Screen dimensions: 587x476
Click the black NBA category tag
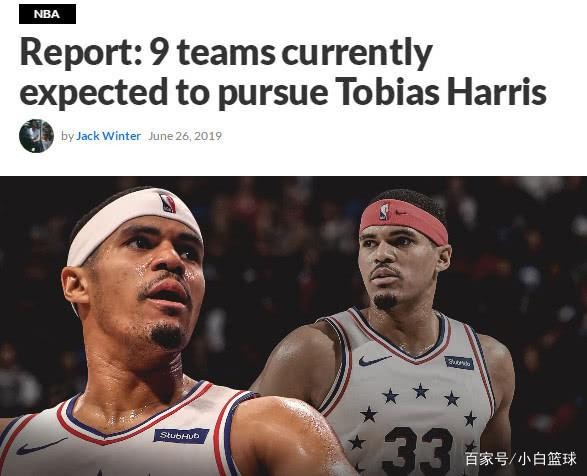click(47, 14)
